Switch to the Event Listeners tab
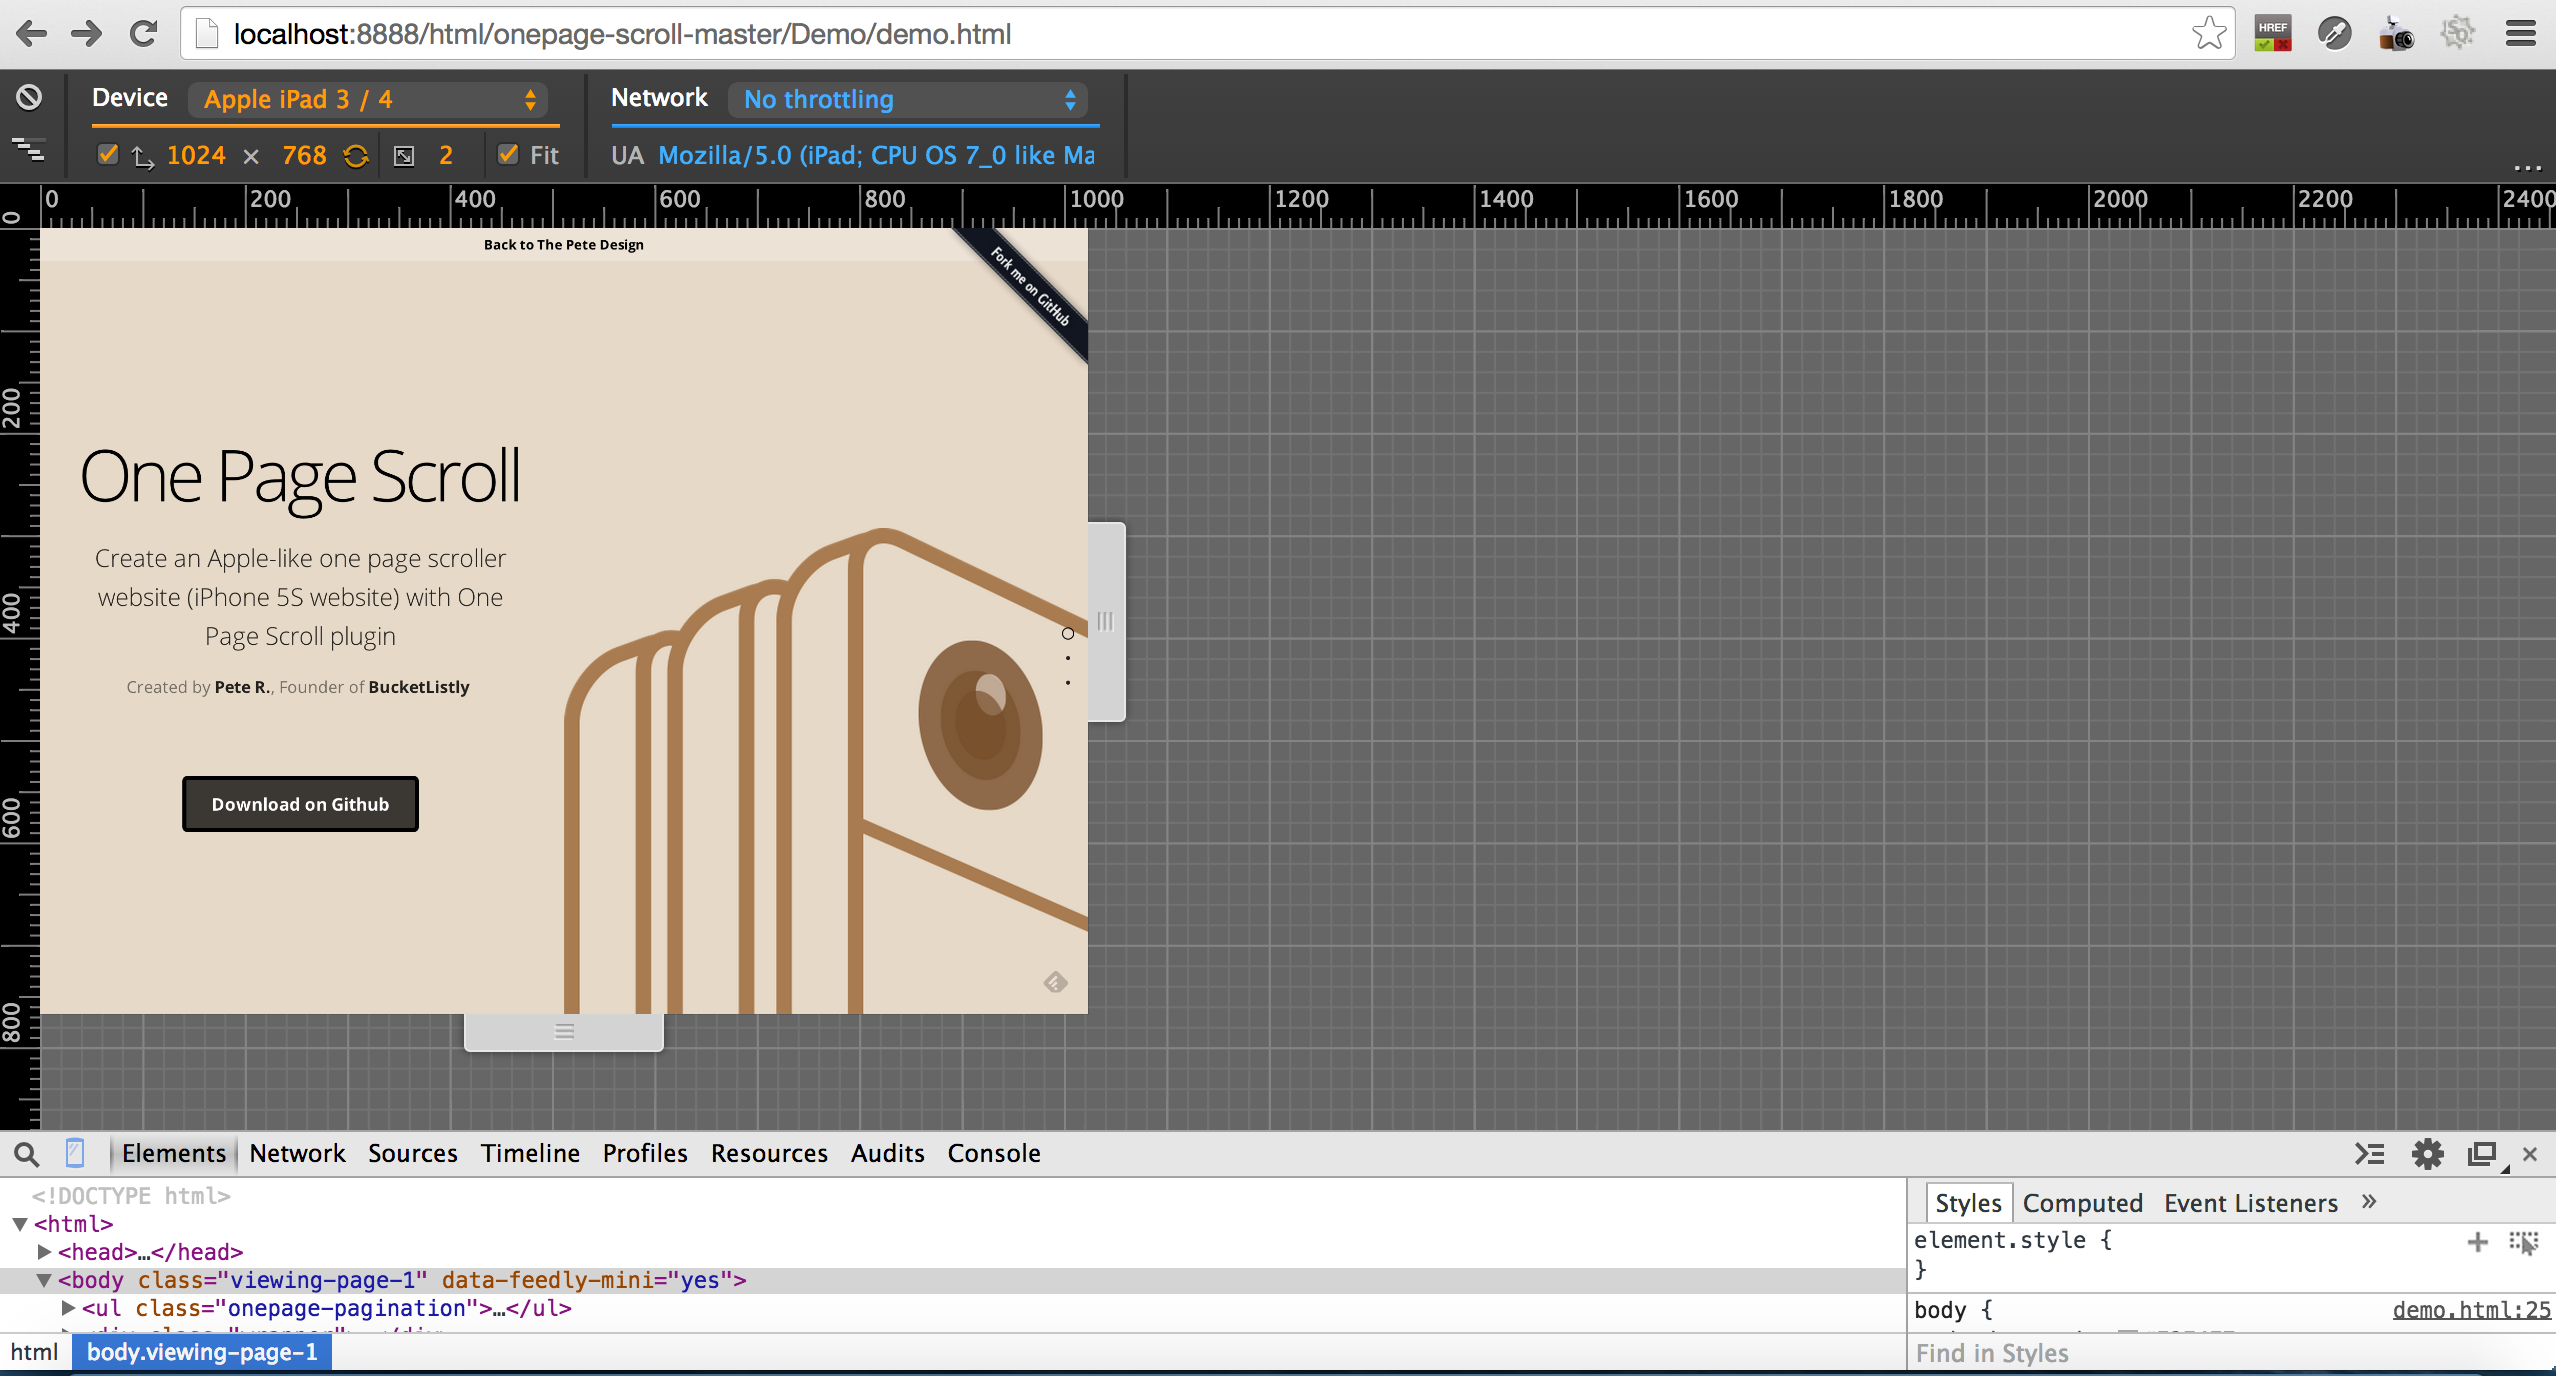Viewport: 2556px width, 1376px height. click(x=2251, y=1203)
